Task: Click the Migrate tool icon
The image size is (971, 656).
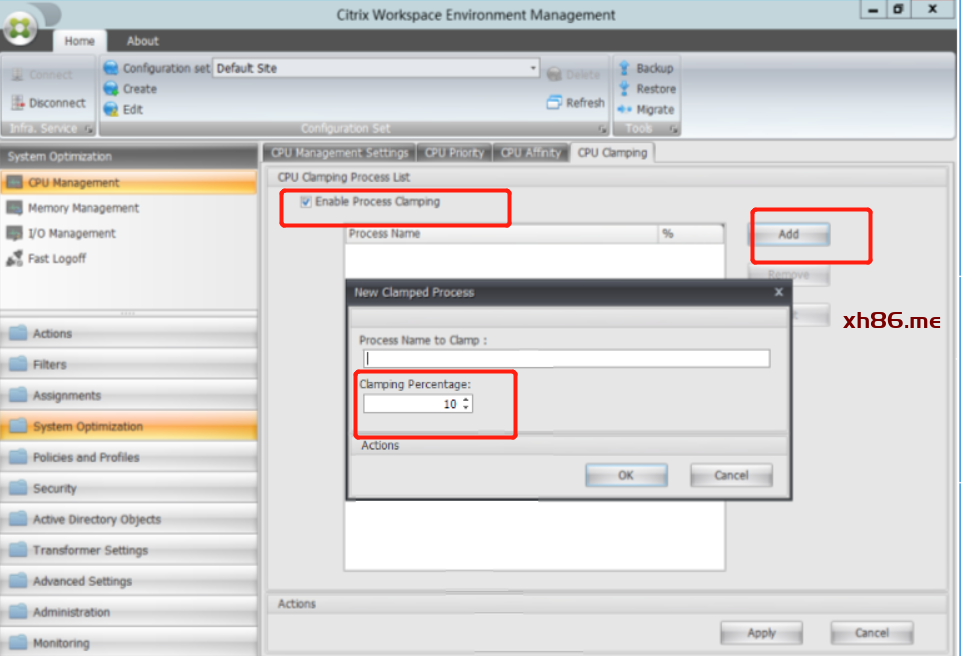Action: pyautogui.click(x=624, y=110)
